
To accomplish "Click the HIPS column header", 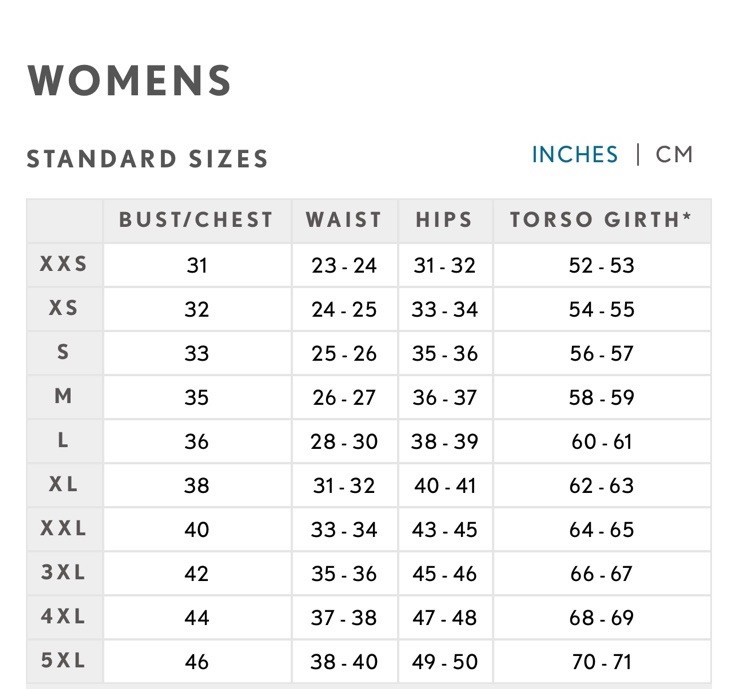I will tap(444, 220).
